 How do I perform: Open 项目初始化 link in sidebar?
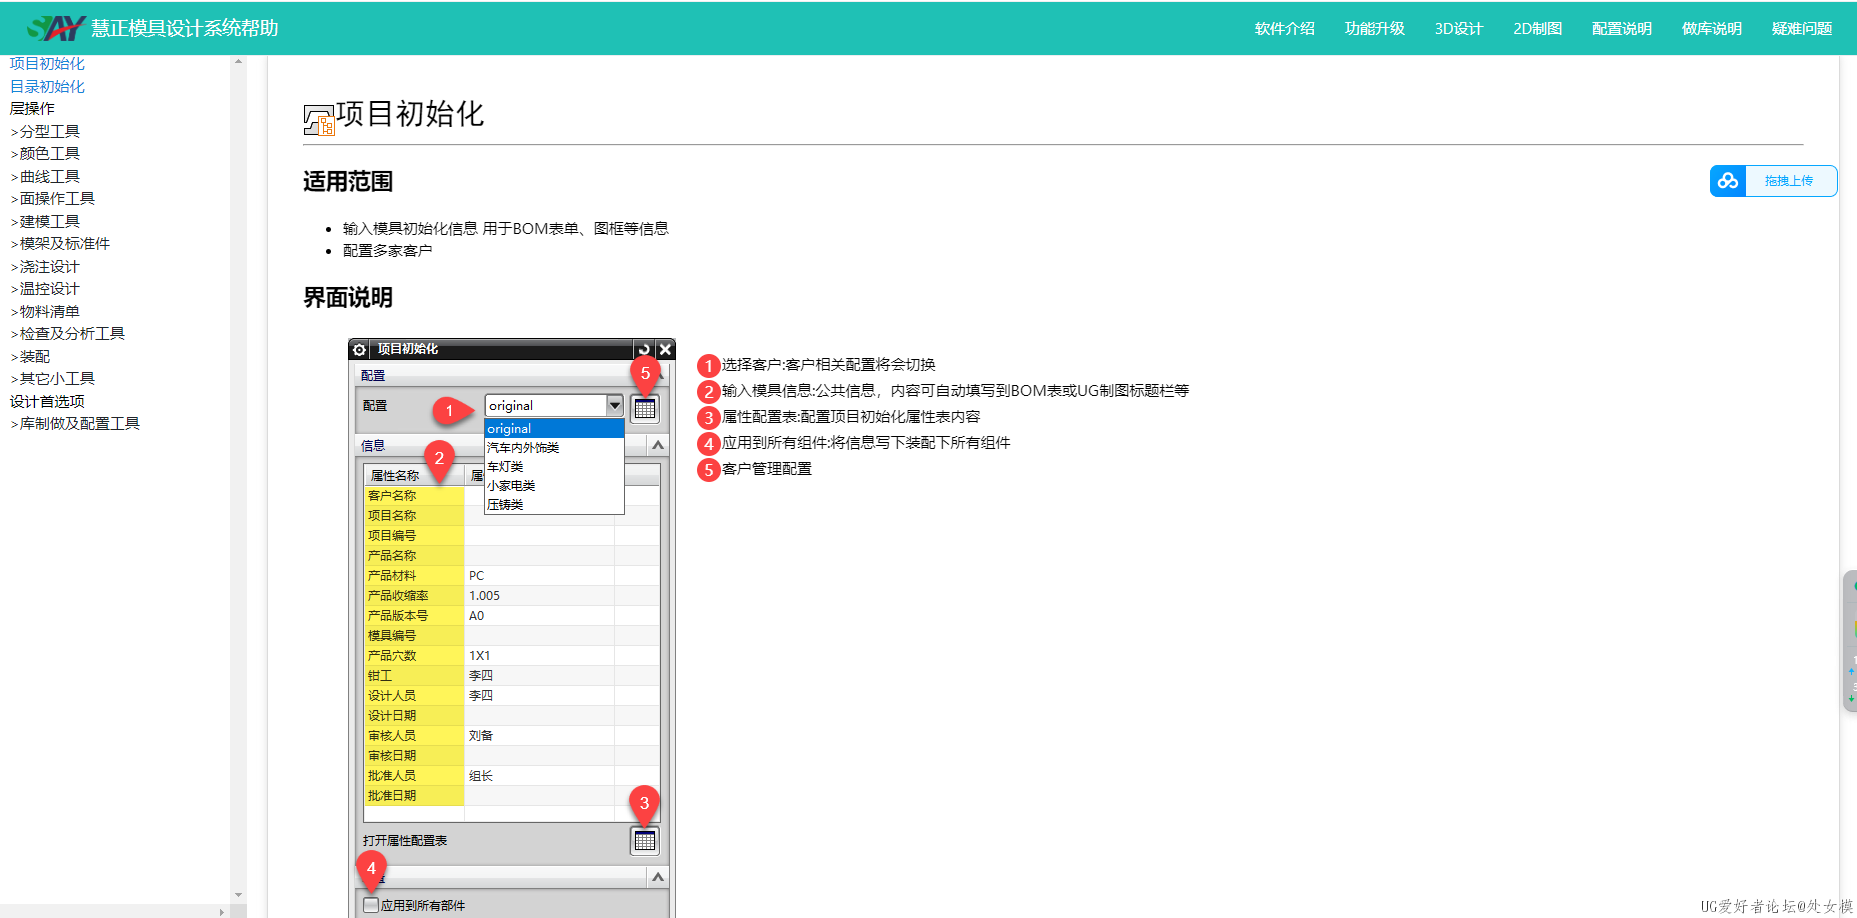click(47, 63)
